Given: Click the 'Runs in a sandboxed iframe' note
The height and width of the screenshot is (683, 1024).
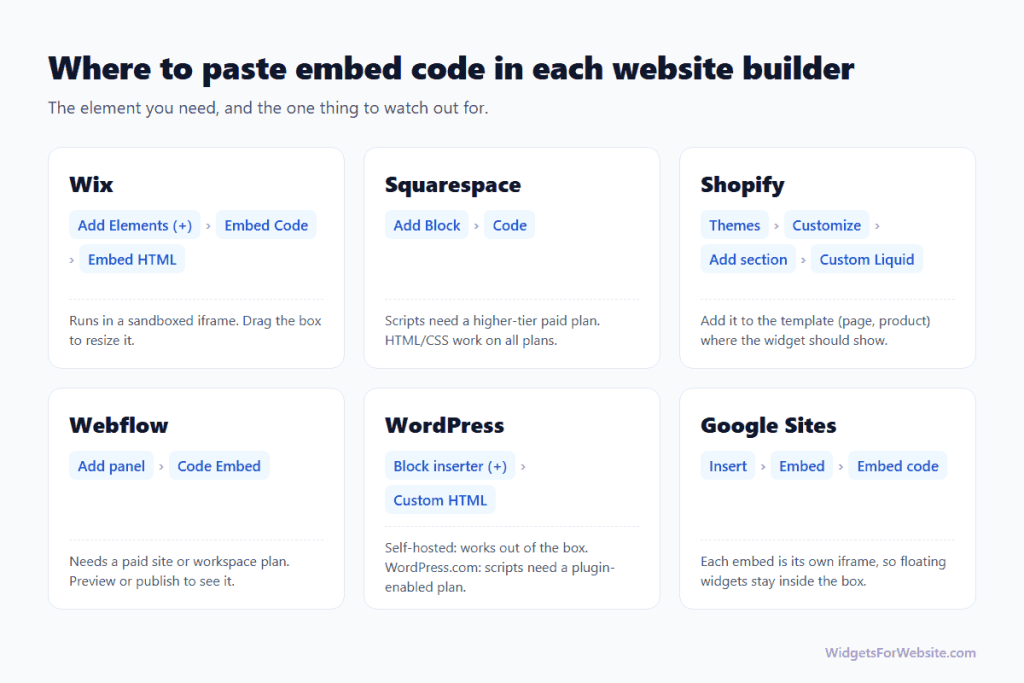Looking at the screenshot, I should coord(195,330).
